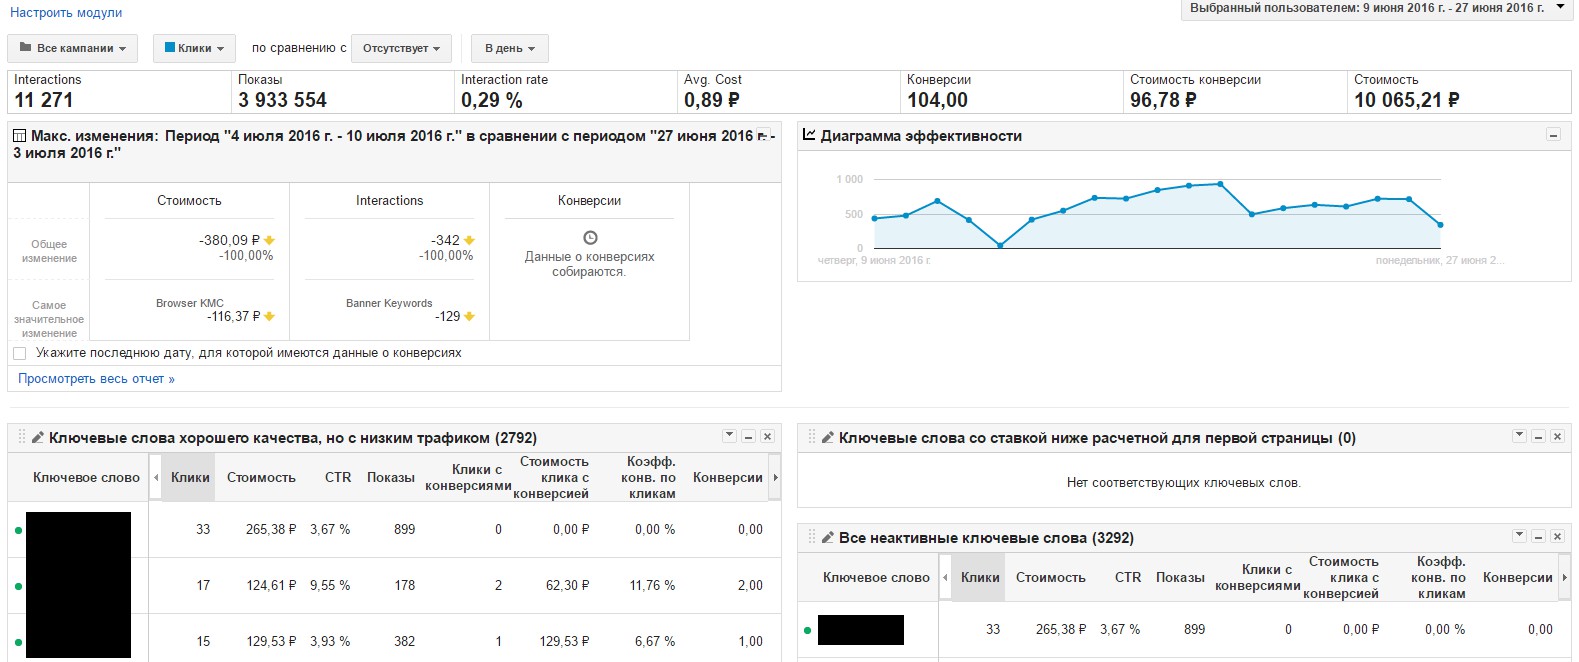The image size is (1579, 662).
Task: Click pencil icon of first-page bid keywords module
Action: tap(828, 438)
